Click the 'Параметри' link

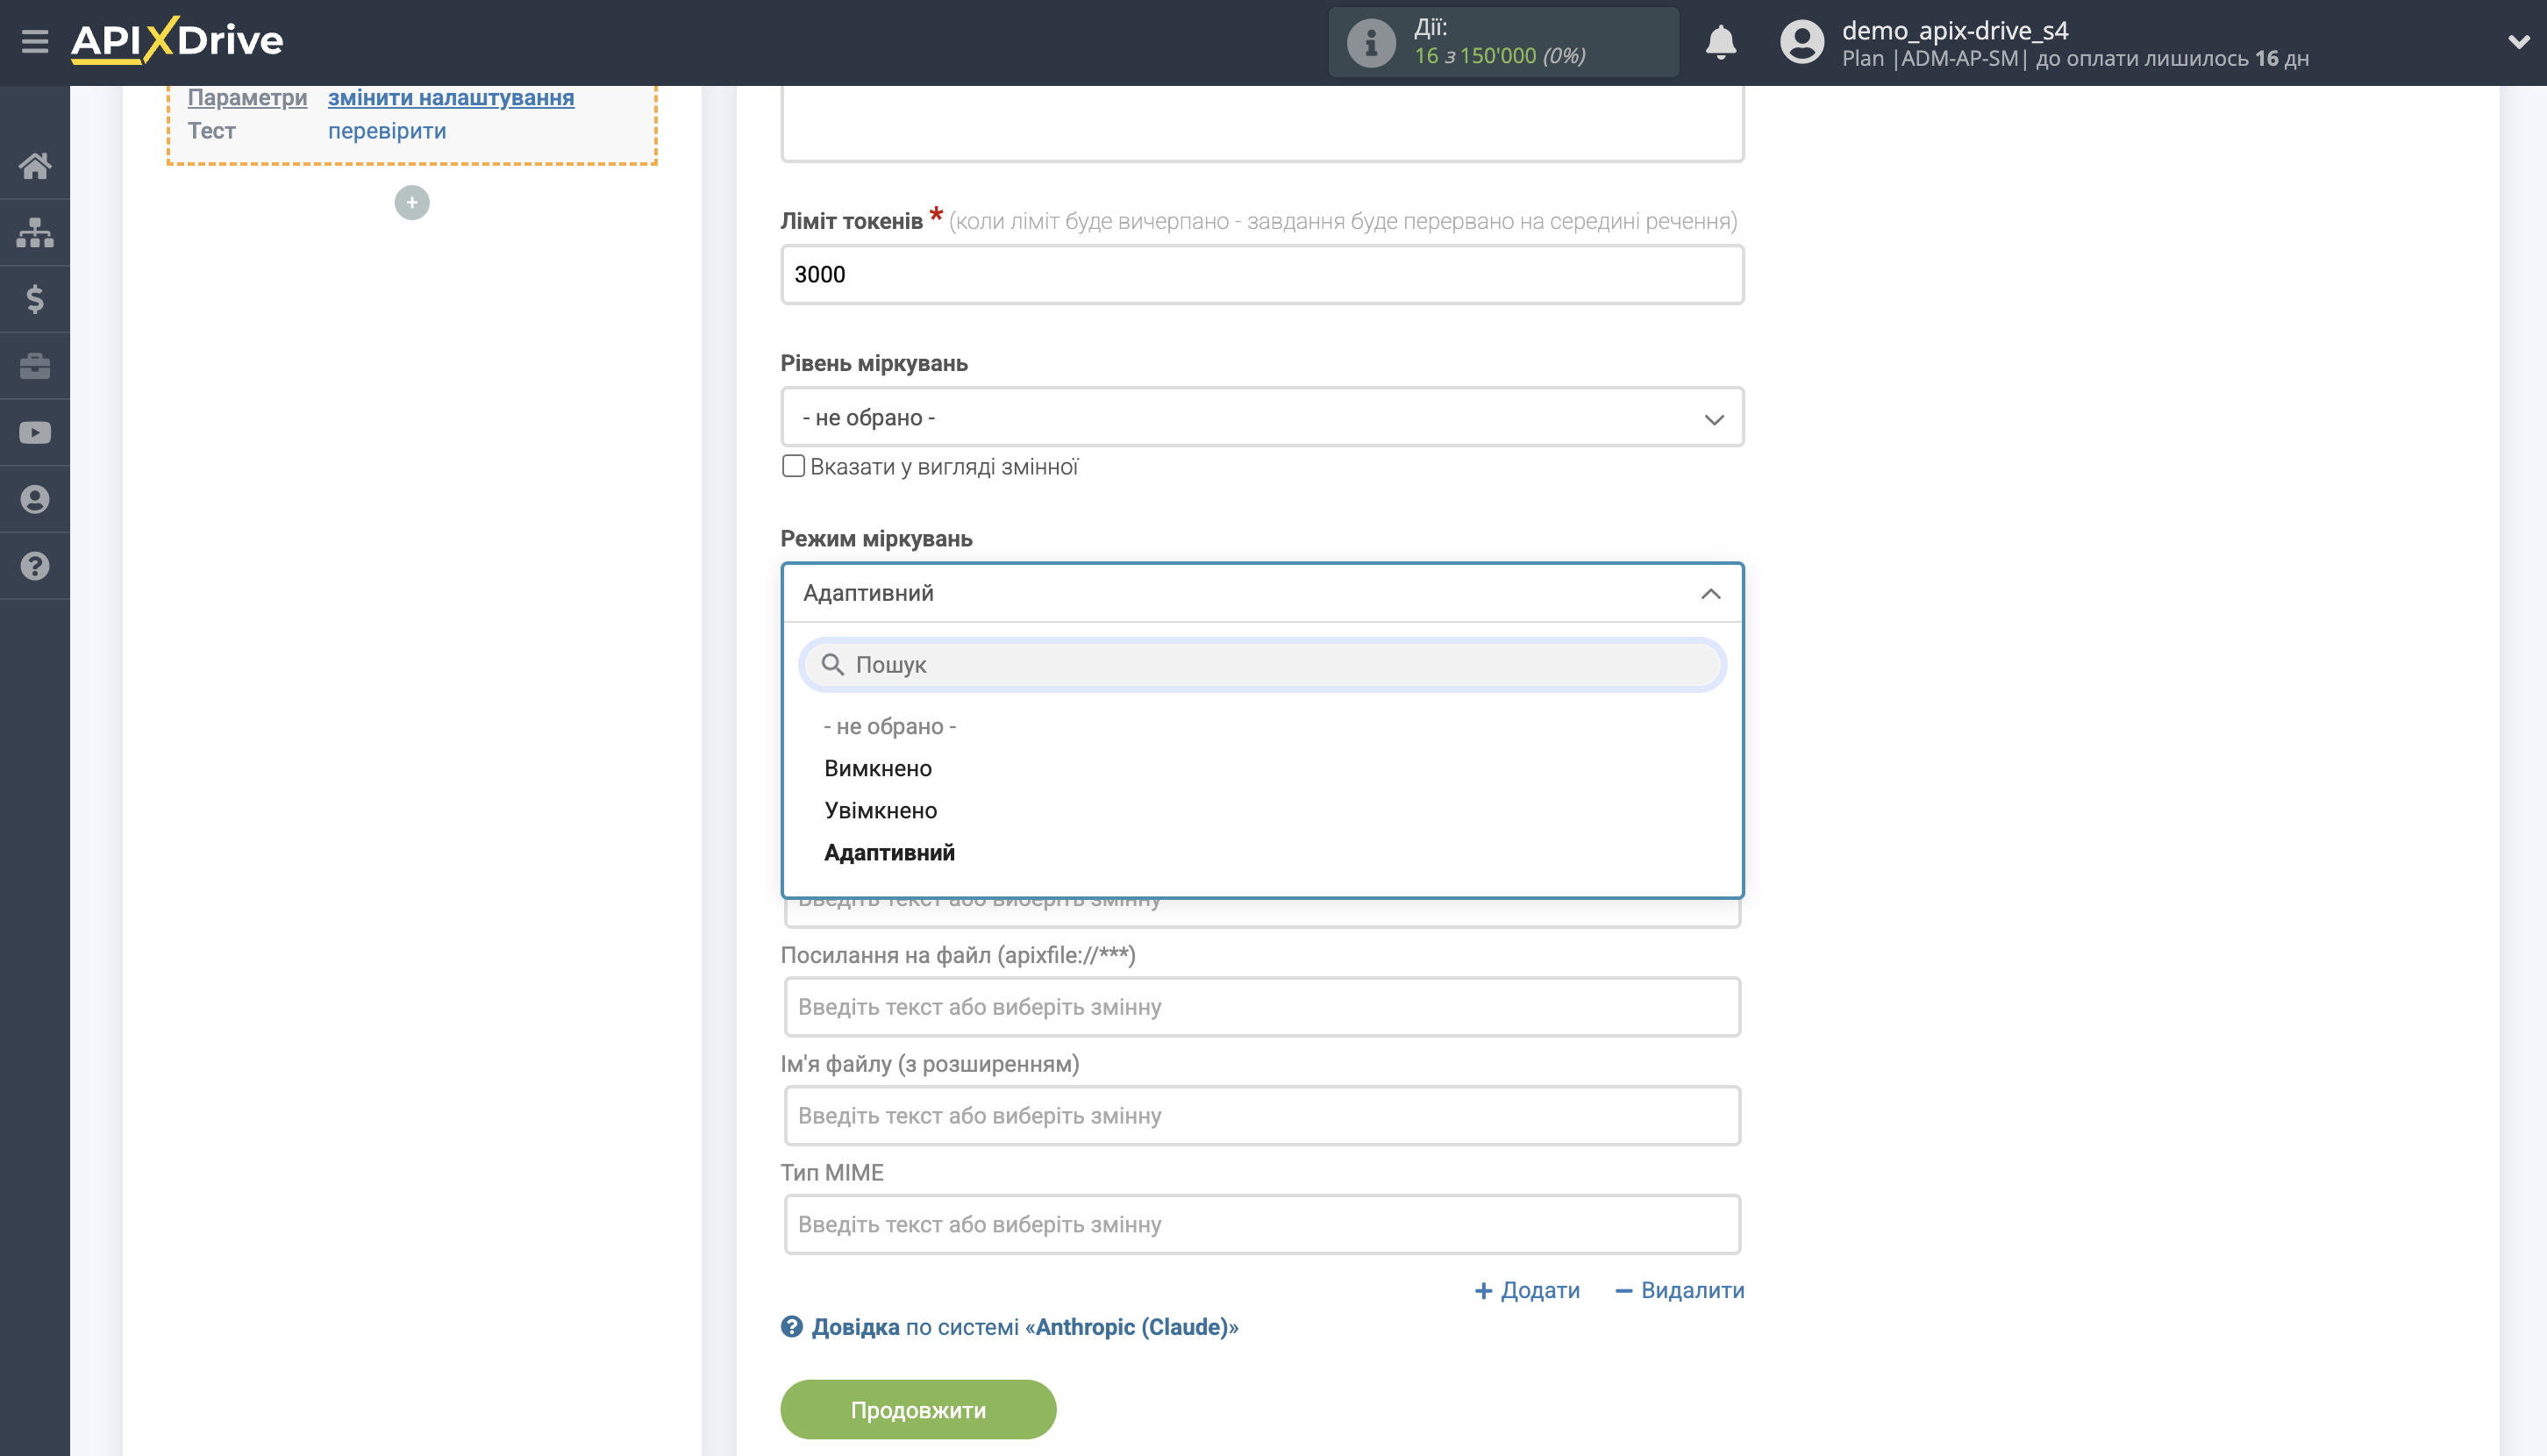point(247,97)
